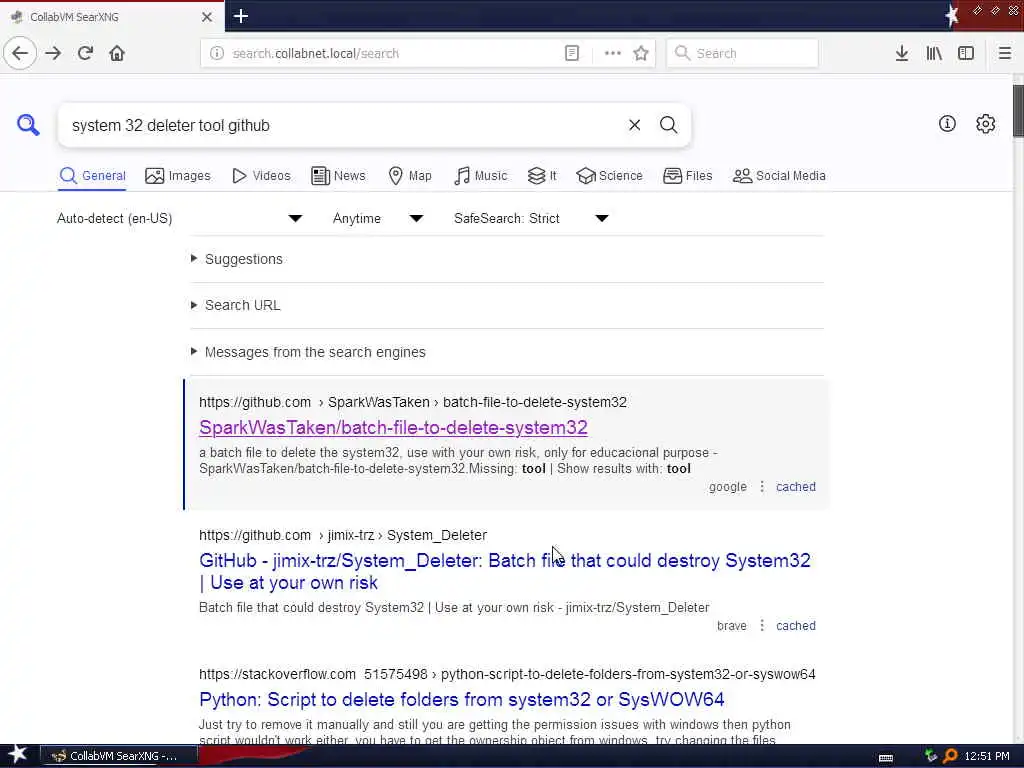Switch to the News category
This screenshot has width=1024, height=768.
point(338,176)
